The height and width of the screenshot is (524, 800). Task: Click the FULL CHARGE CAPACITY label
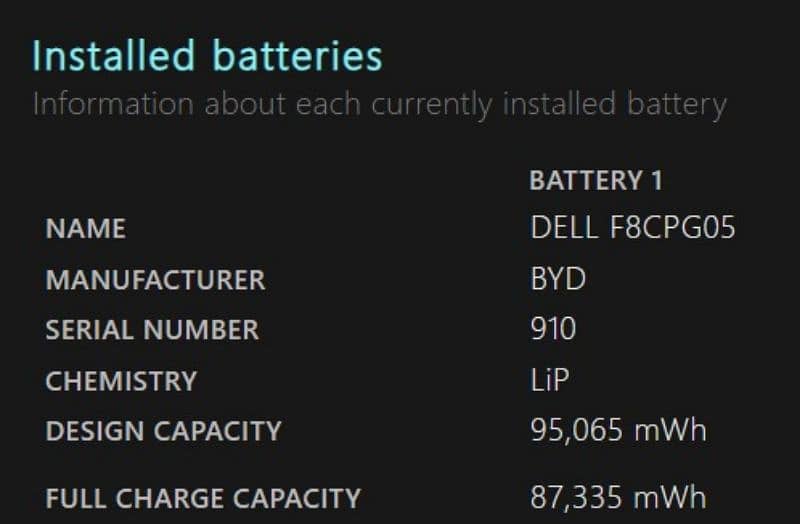[203, 497]
